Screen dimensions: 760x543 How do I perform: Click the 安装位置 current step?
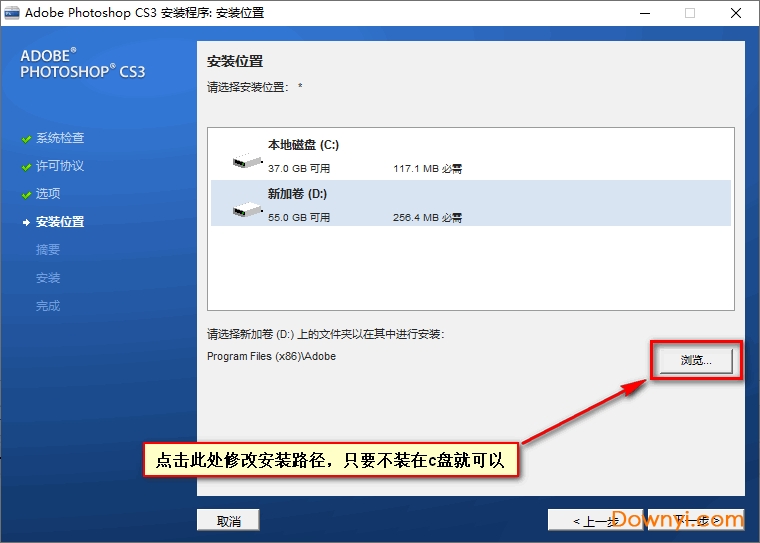[x=60, y=222]
